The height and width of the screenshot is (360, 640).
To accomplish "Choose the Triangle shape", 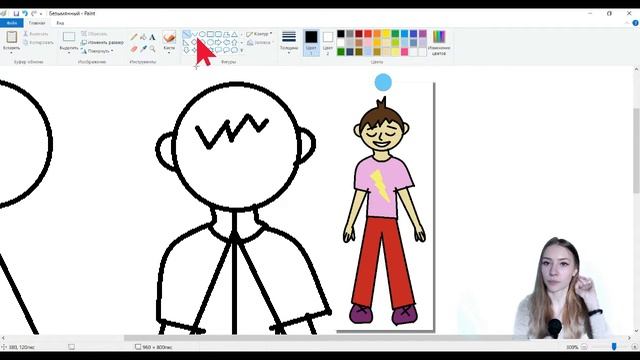I will (x=234, y=34).
